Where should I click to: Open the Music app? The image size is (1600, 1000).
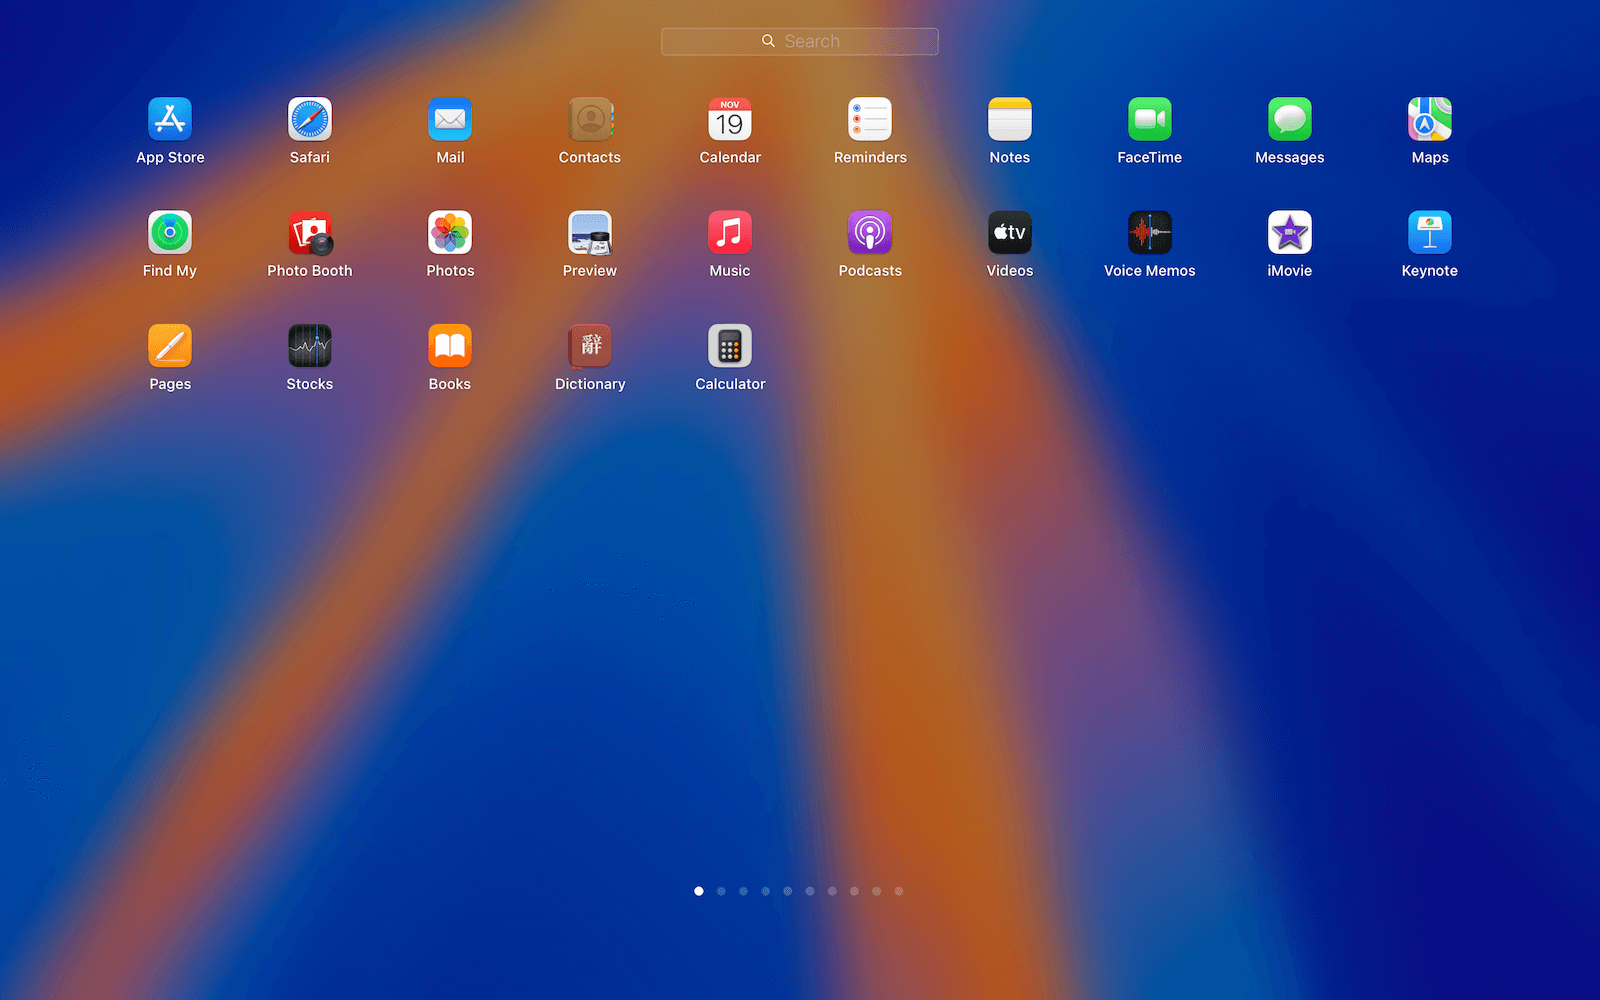point(730,233)
